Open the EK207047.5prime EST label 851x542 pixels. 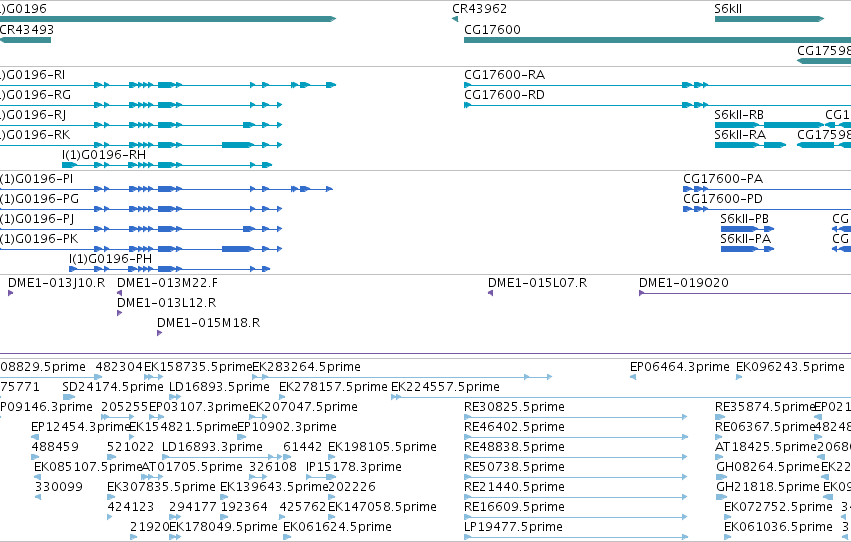coord(303,407)
